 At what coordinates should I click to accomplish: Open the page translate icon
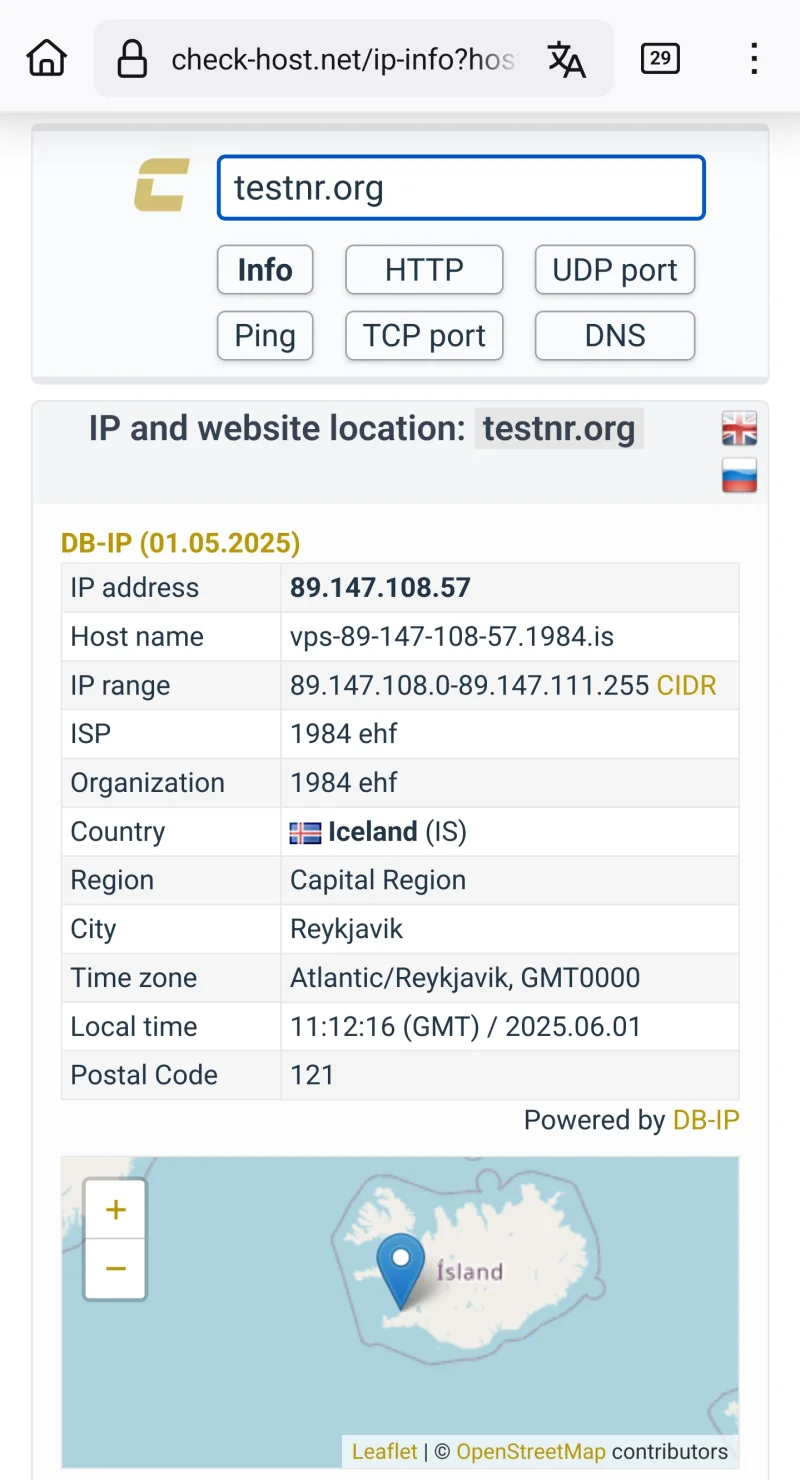point(566,60)
